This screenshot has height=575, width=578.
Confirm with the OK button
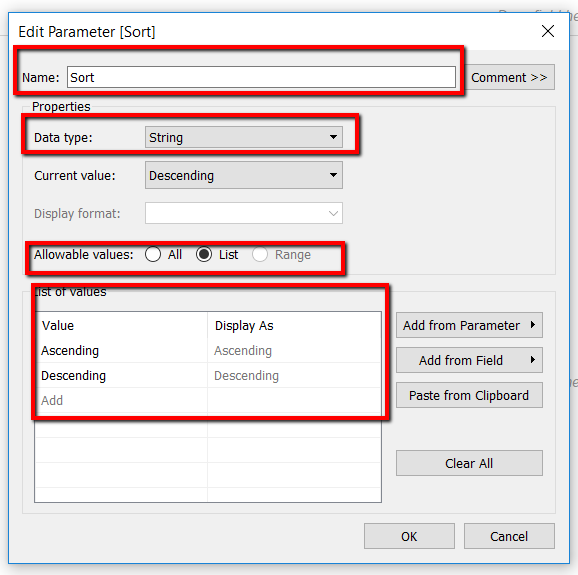pyautogui.click(x=409, y=536)
